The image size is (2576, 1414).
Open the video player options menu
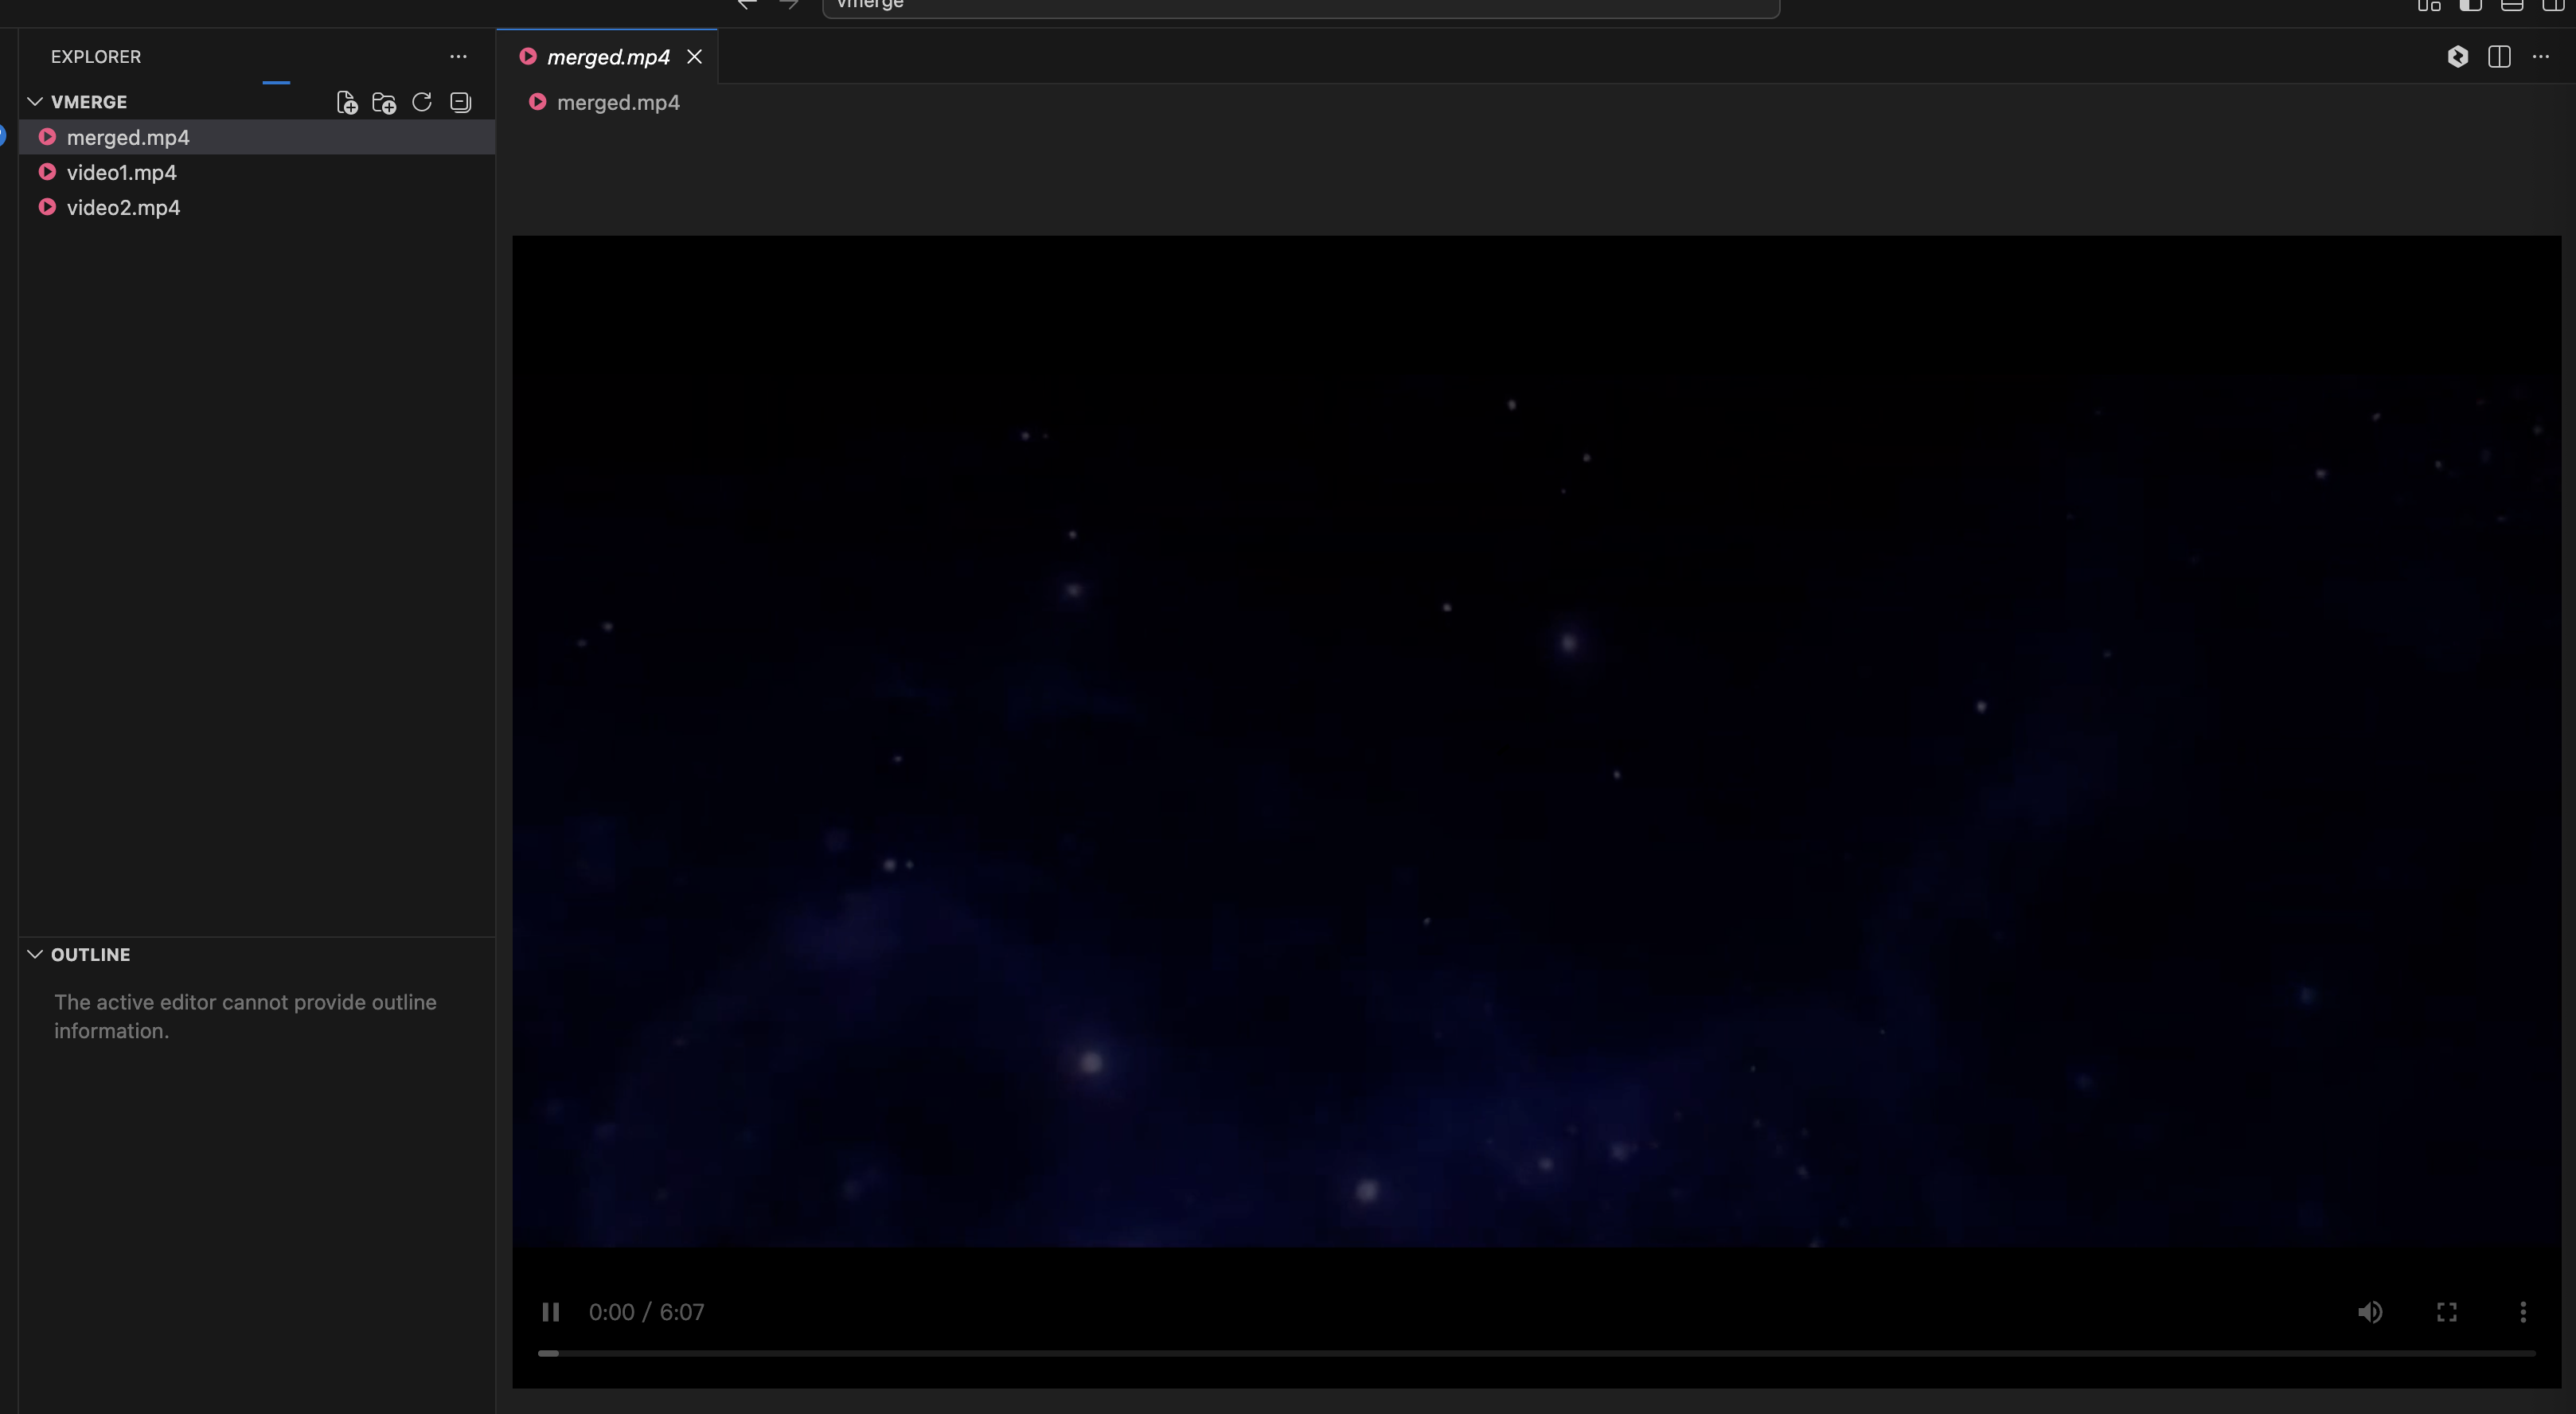[x=2523, y=1312]
